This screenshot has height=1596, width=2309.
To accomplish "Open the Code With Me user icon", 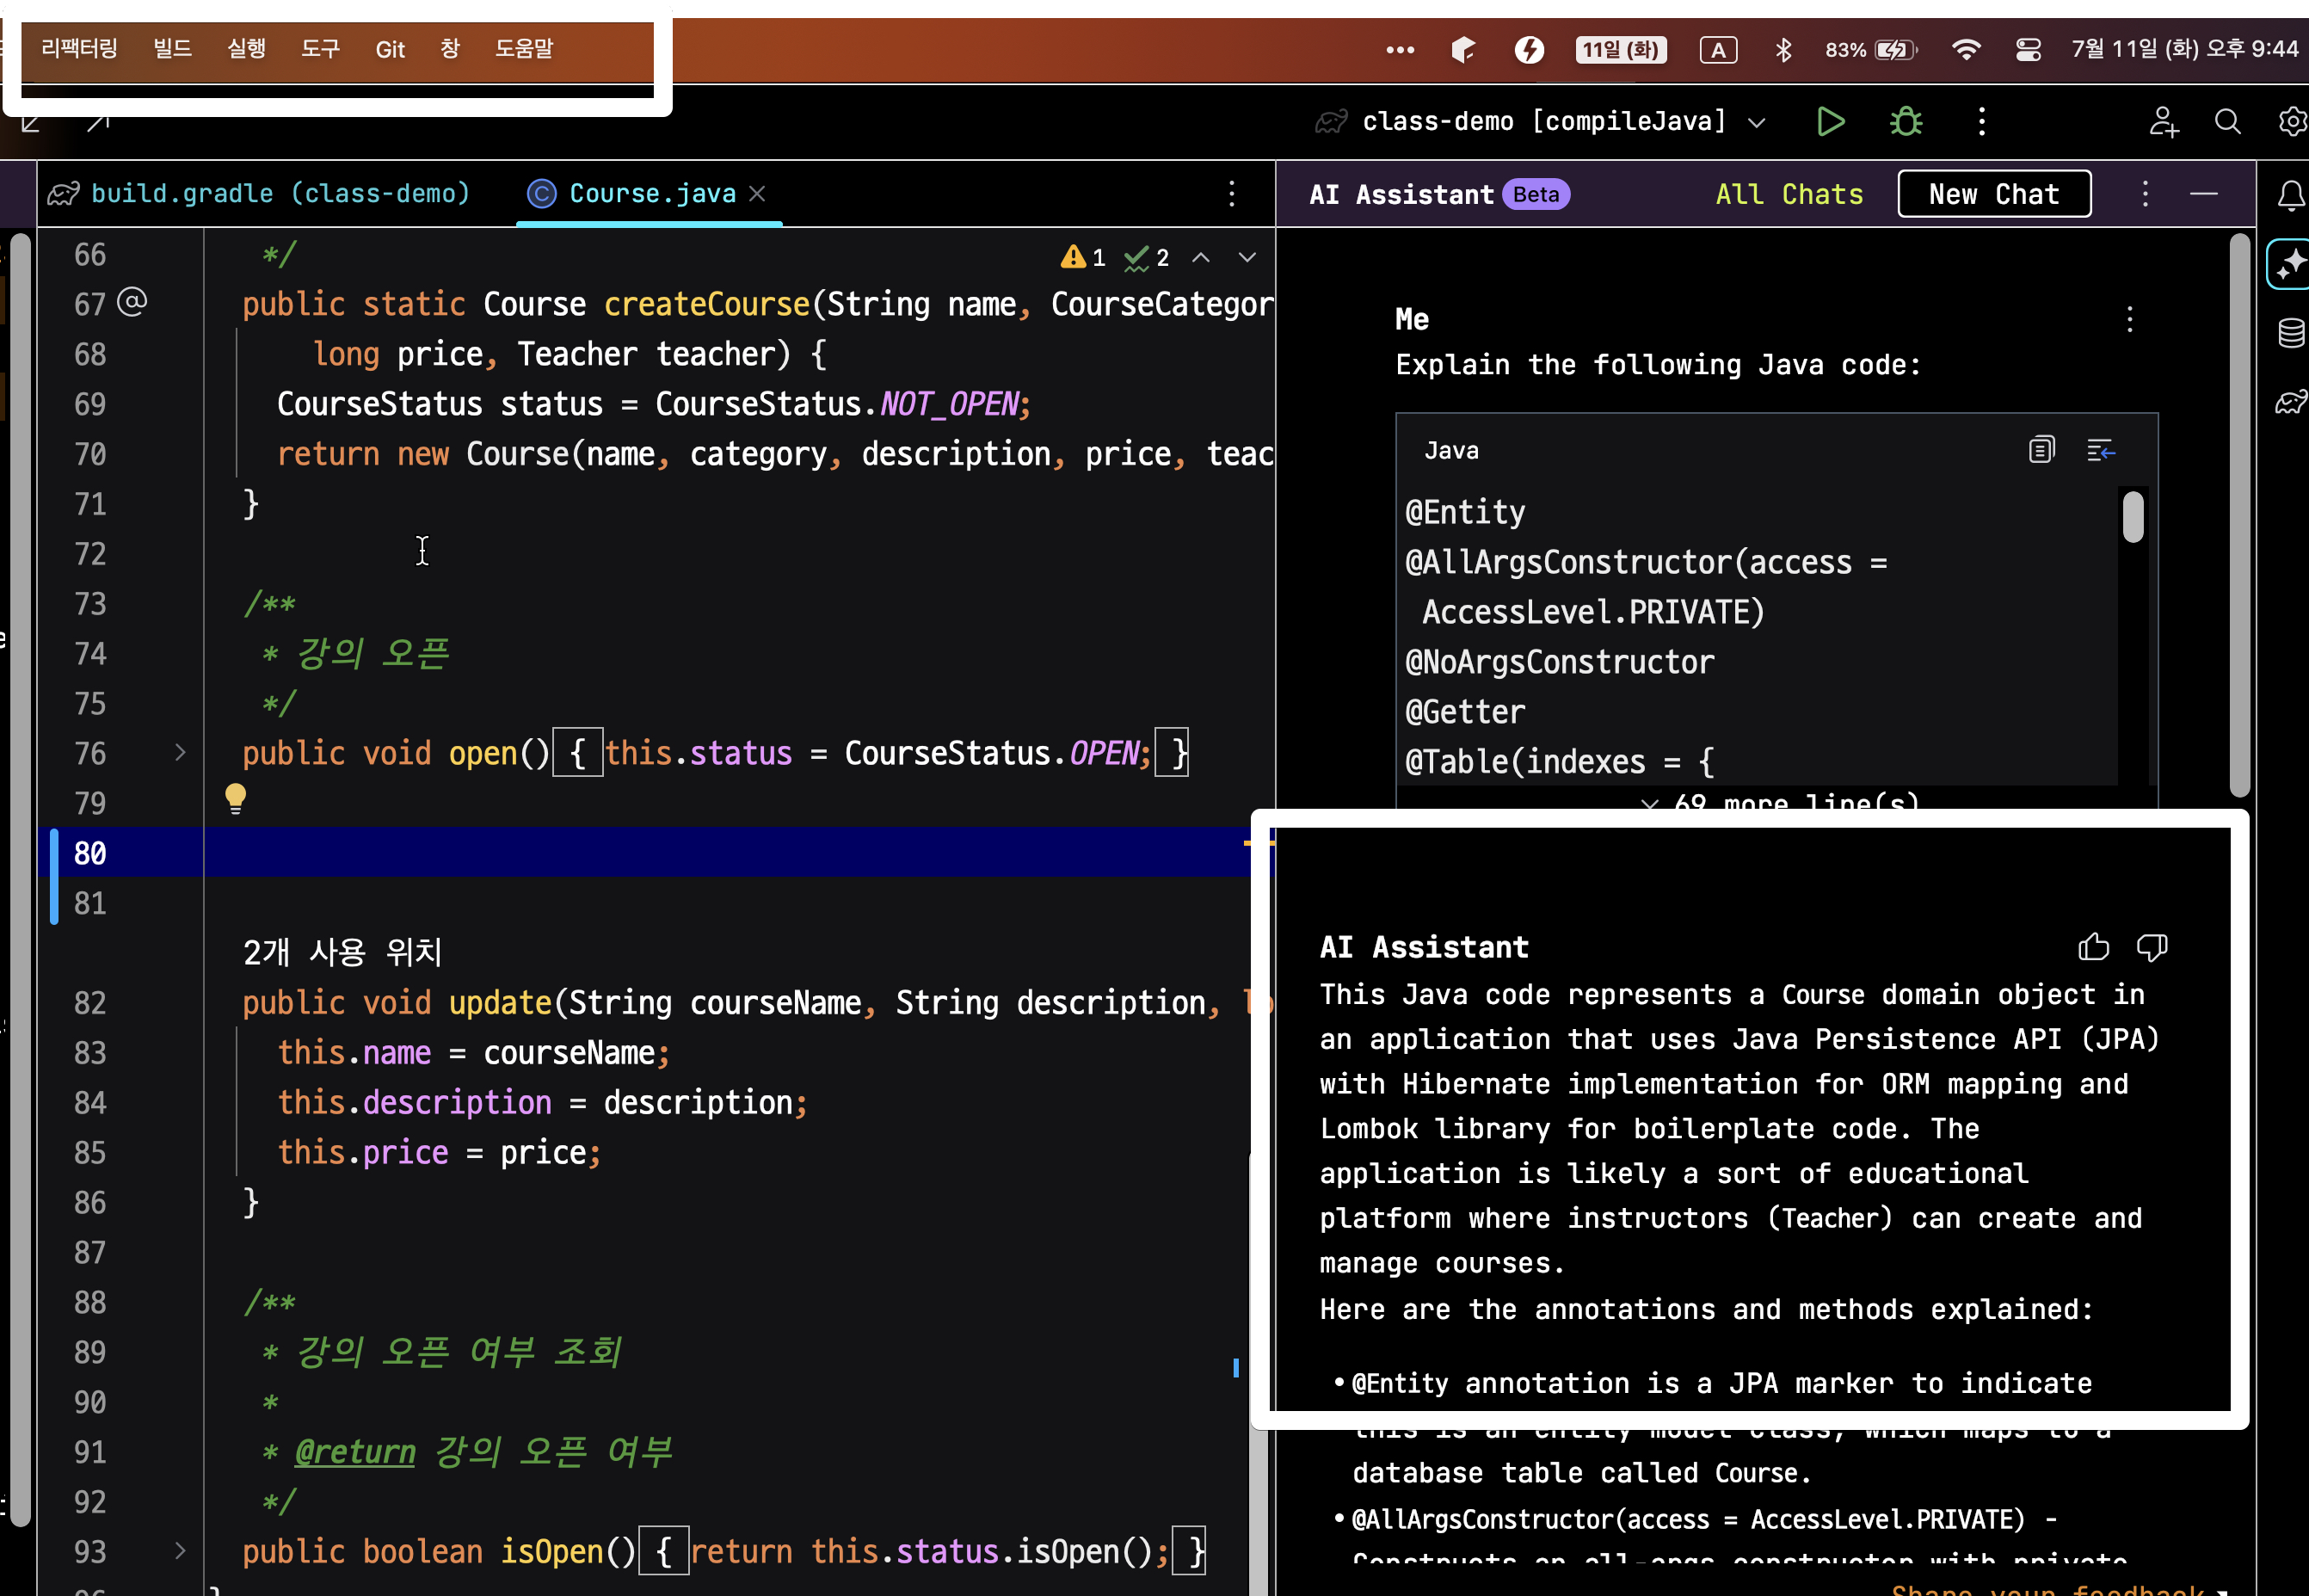I will (x=2163, y=122).
